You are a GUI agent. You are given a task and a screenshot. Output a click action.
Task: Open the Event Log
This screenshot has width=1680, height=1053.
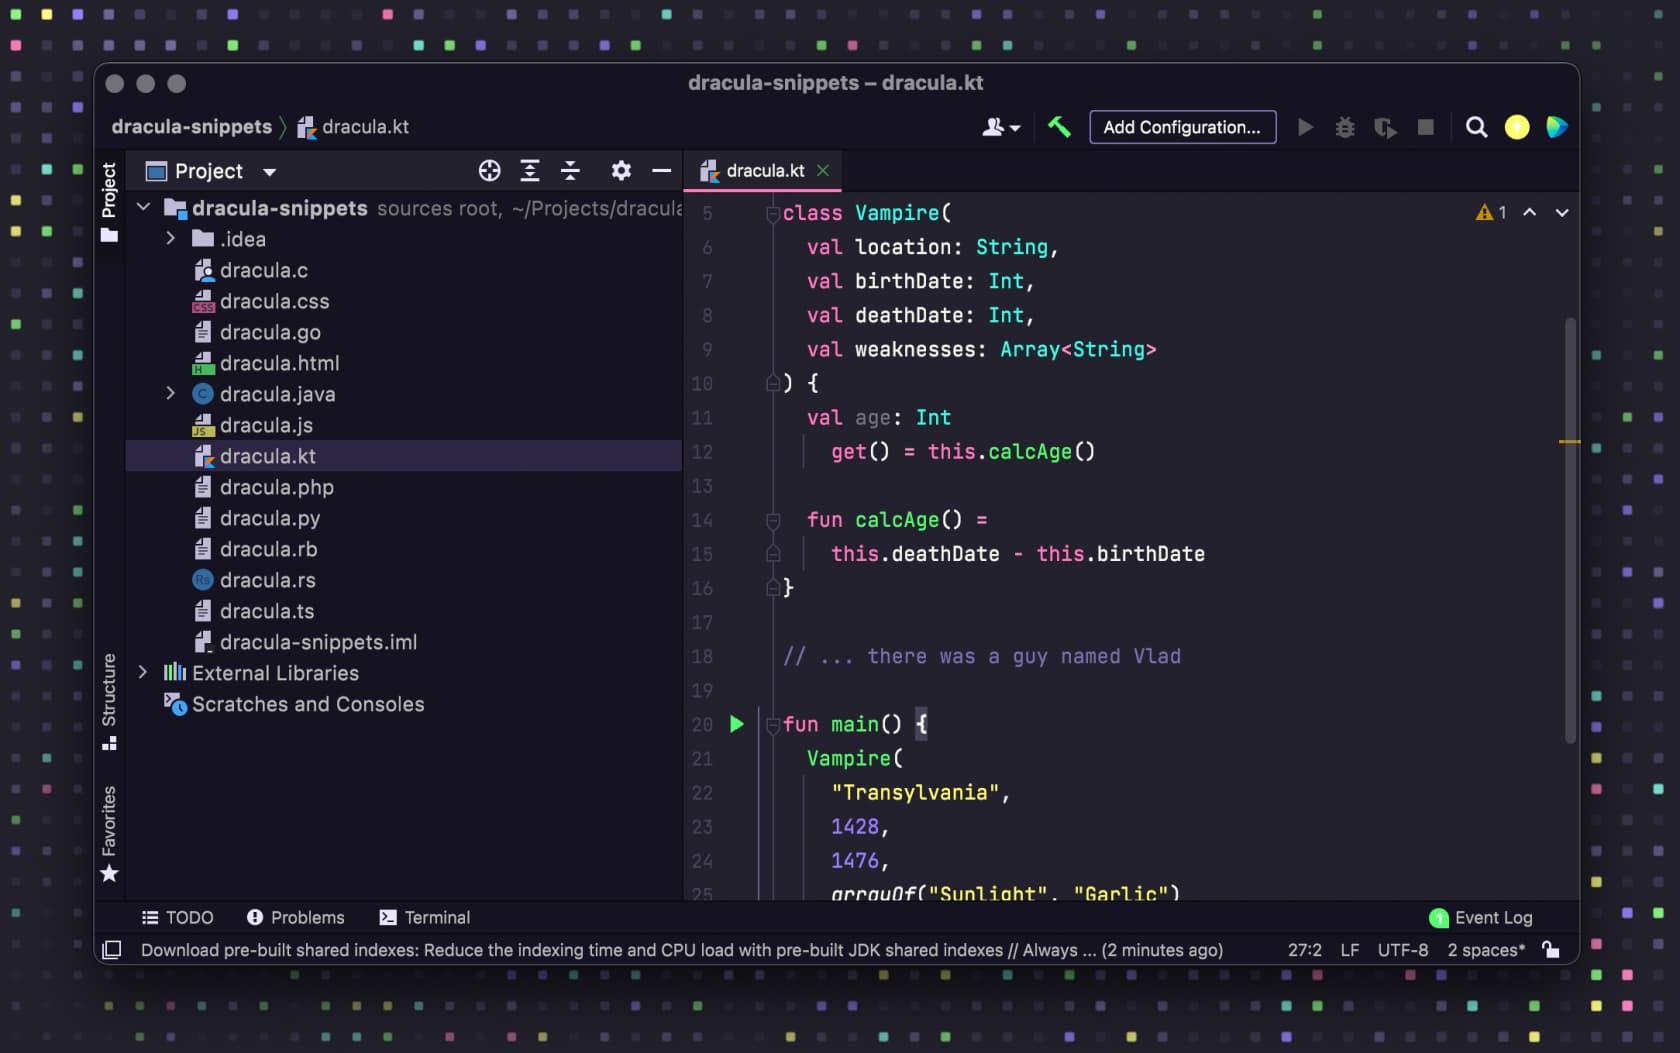click(1483, 917)
